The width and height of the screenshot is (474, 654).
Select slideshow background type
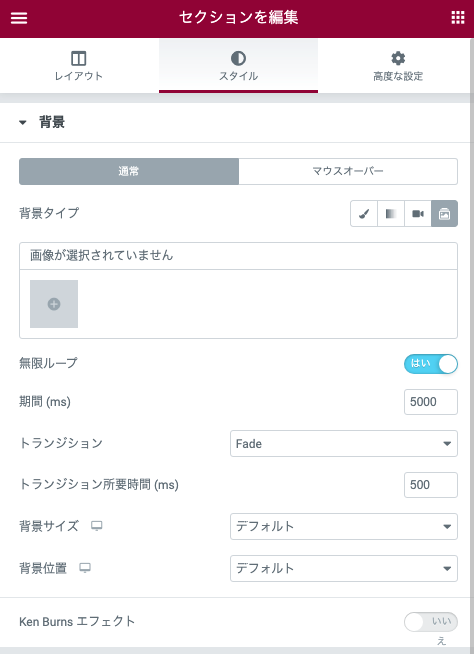(444, 214)
